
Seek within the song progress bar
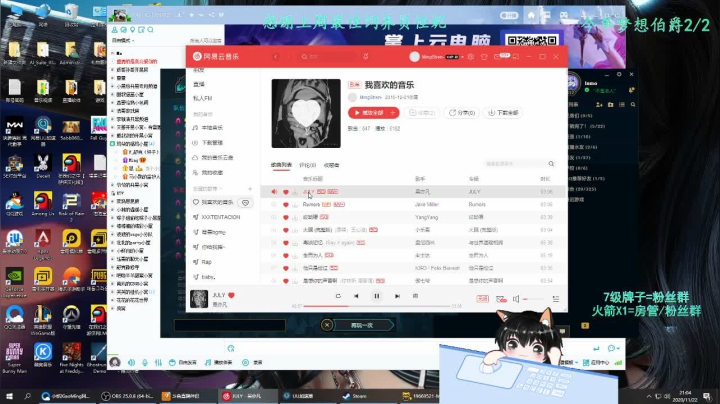tap(377, 306)
